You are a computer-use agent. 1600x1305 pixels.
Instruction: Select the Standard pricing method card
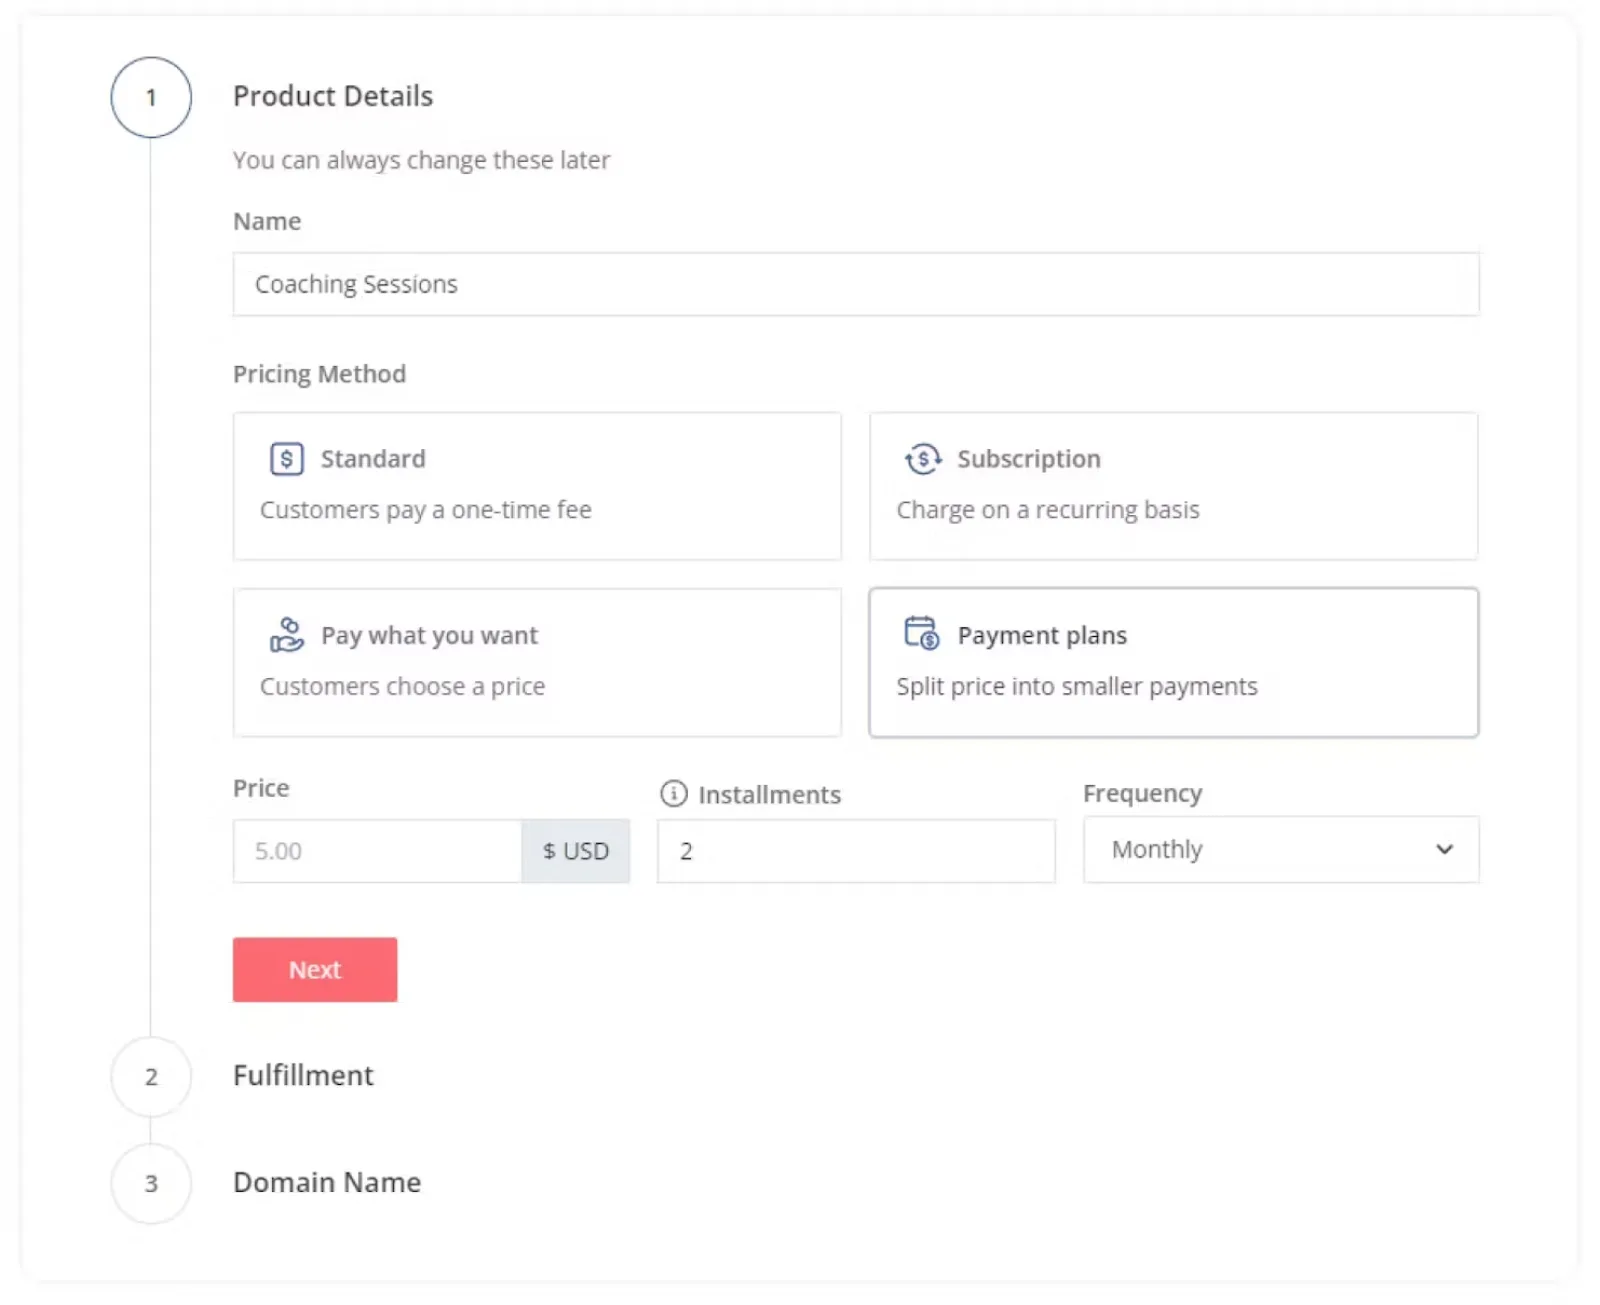pos(537,486)
